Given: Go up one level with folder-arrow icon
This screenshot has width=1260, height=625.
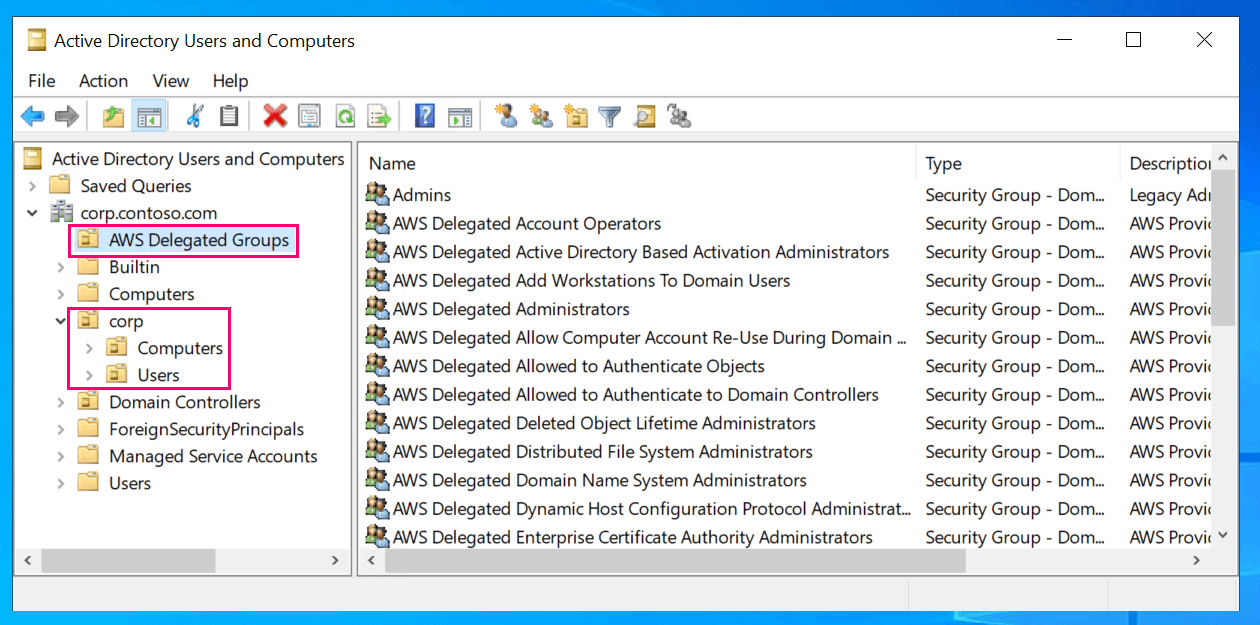Looking at the screenshot, I should [x=114, y=117].
